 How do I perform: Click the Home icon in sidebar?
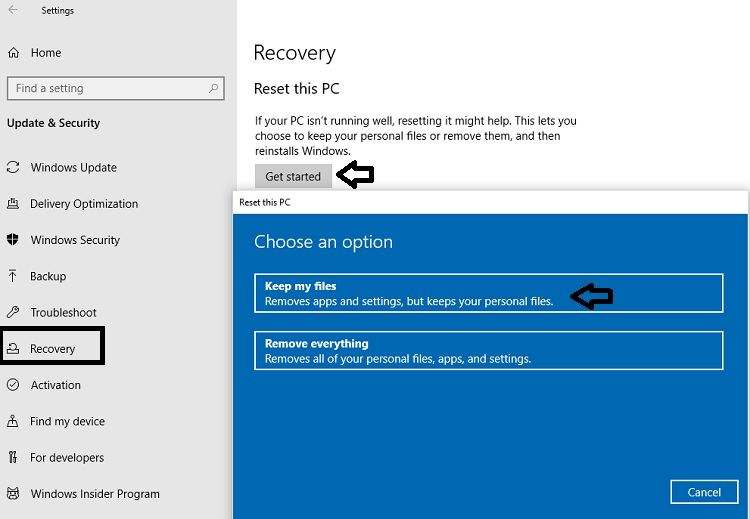13,53
